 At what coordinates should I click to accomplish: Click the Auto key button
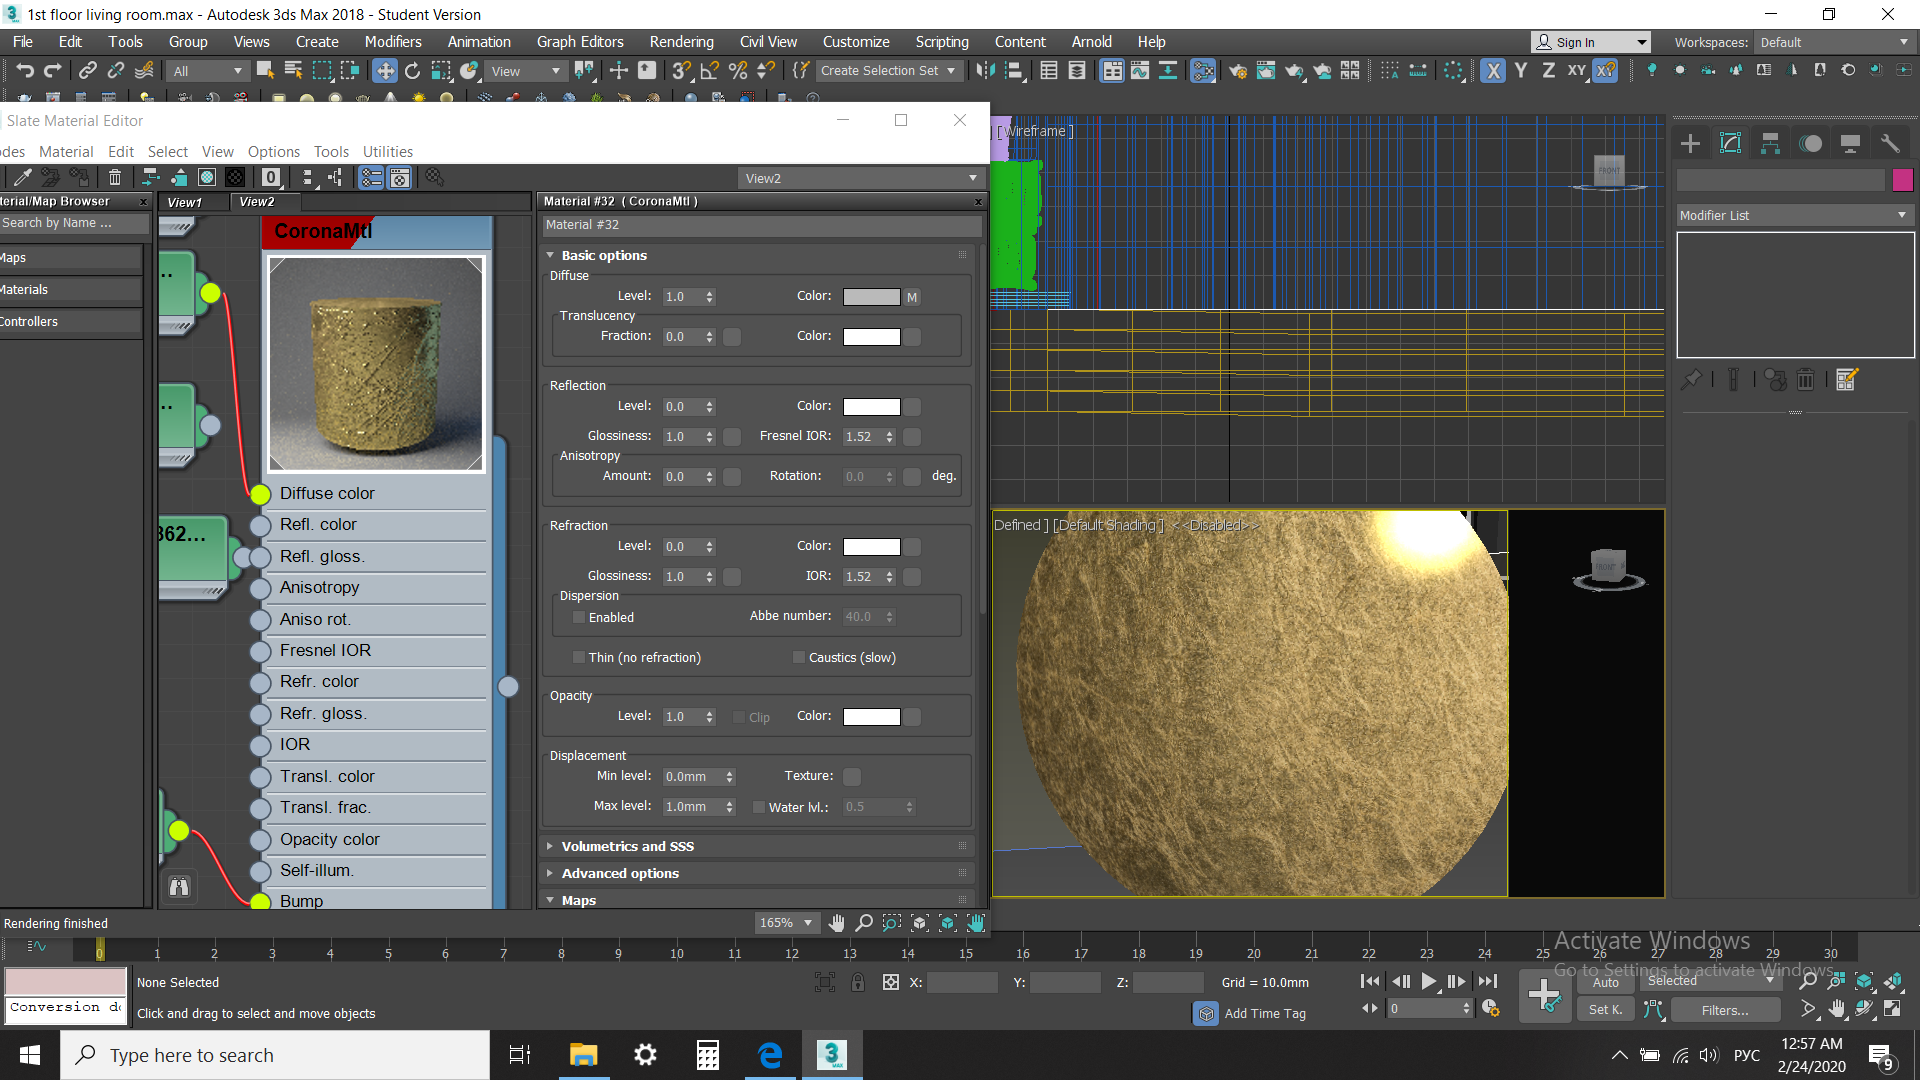coord(1605,982)
